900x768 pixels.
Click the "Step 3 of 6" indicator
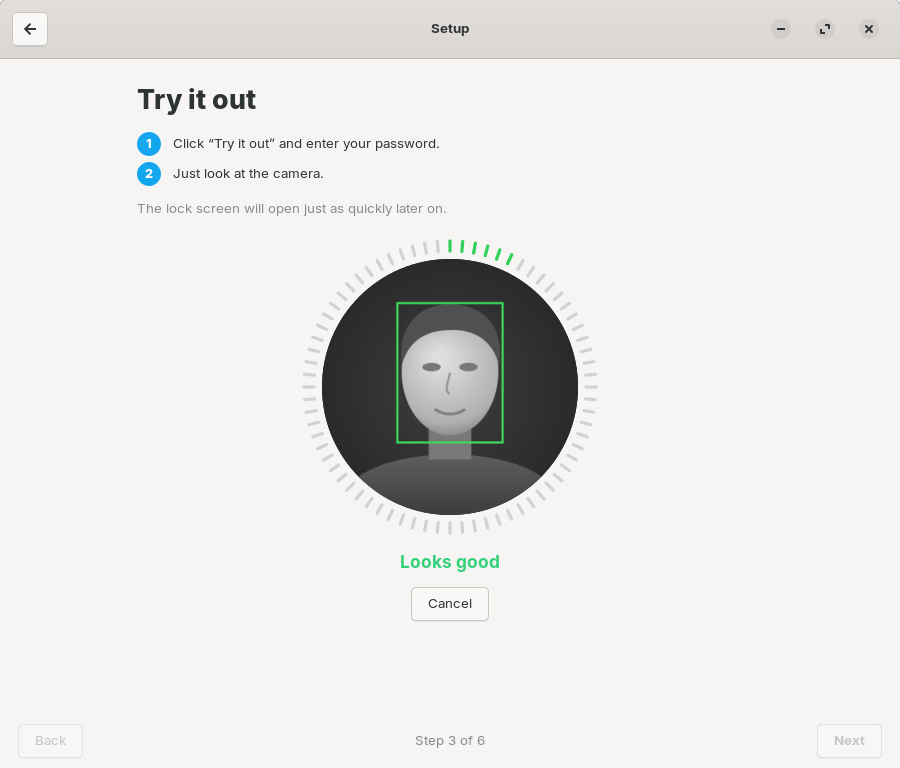(x=449, y=740)
